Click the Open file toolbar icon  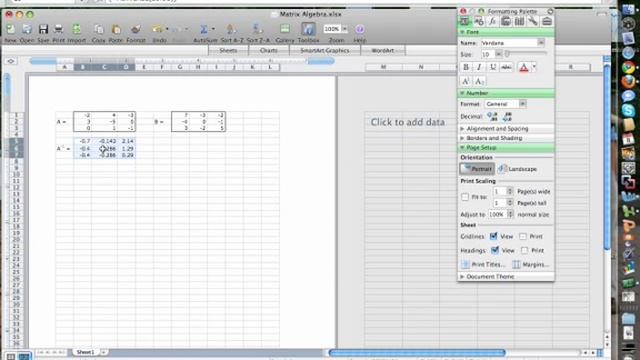[x=27, y=29]
